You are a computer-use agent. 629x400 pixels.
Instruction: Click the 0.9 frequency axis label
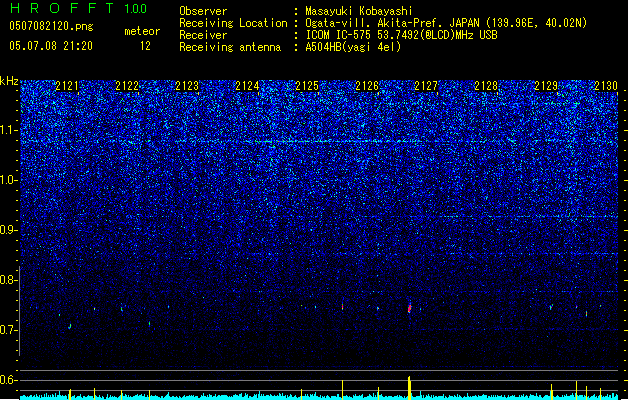8,230
